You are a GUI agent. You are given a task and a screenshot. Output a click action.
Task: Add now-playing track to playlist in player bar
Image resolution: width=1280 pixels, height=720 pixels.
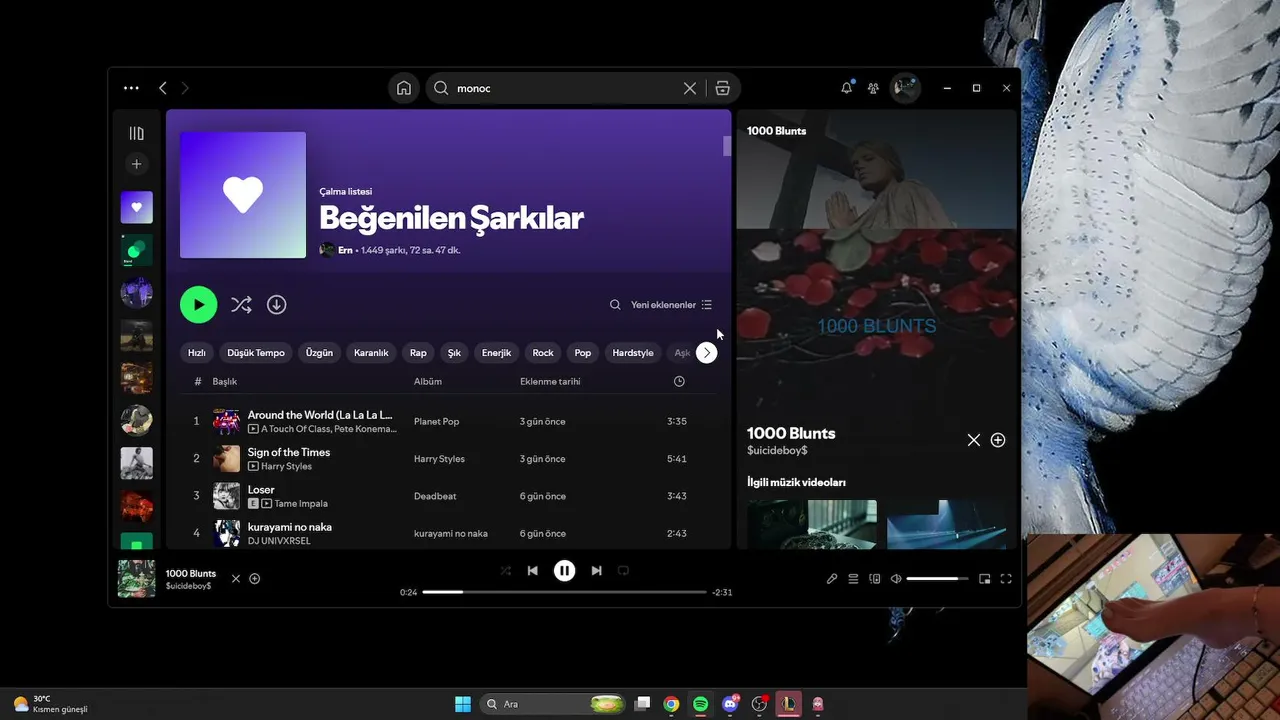255,579
